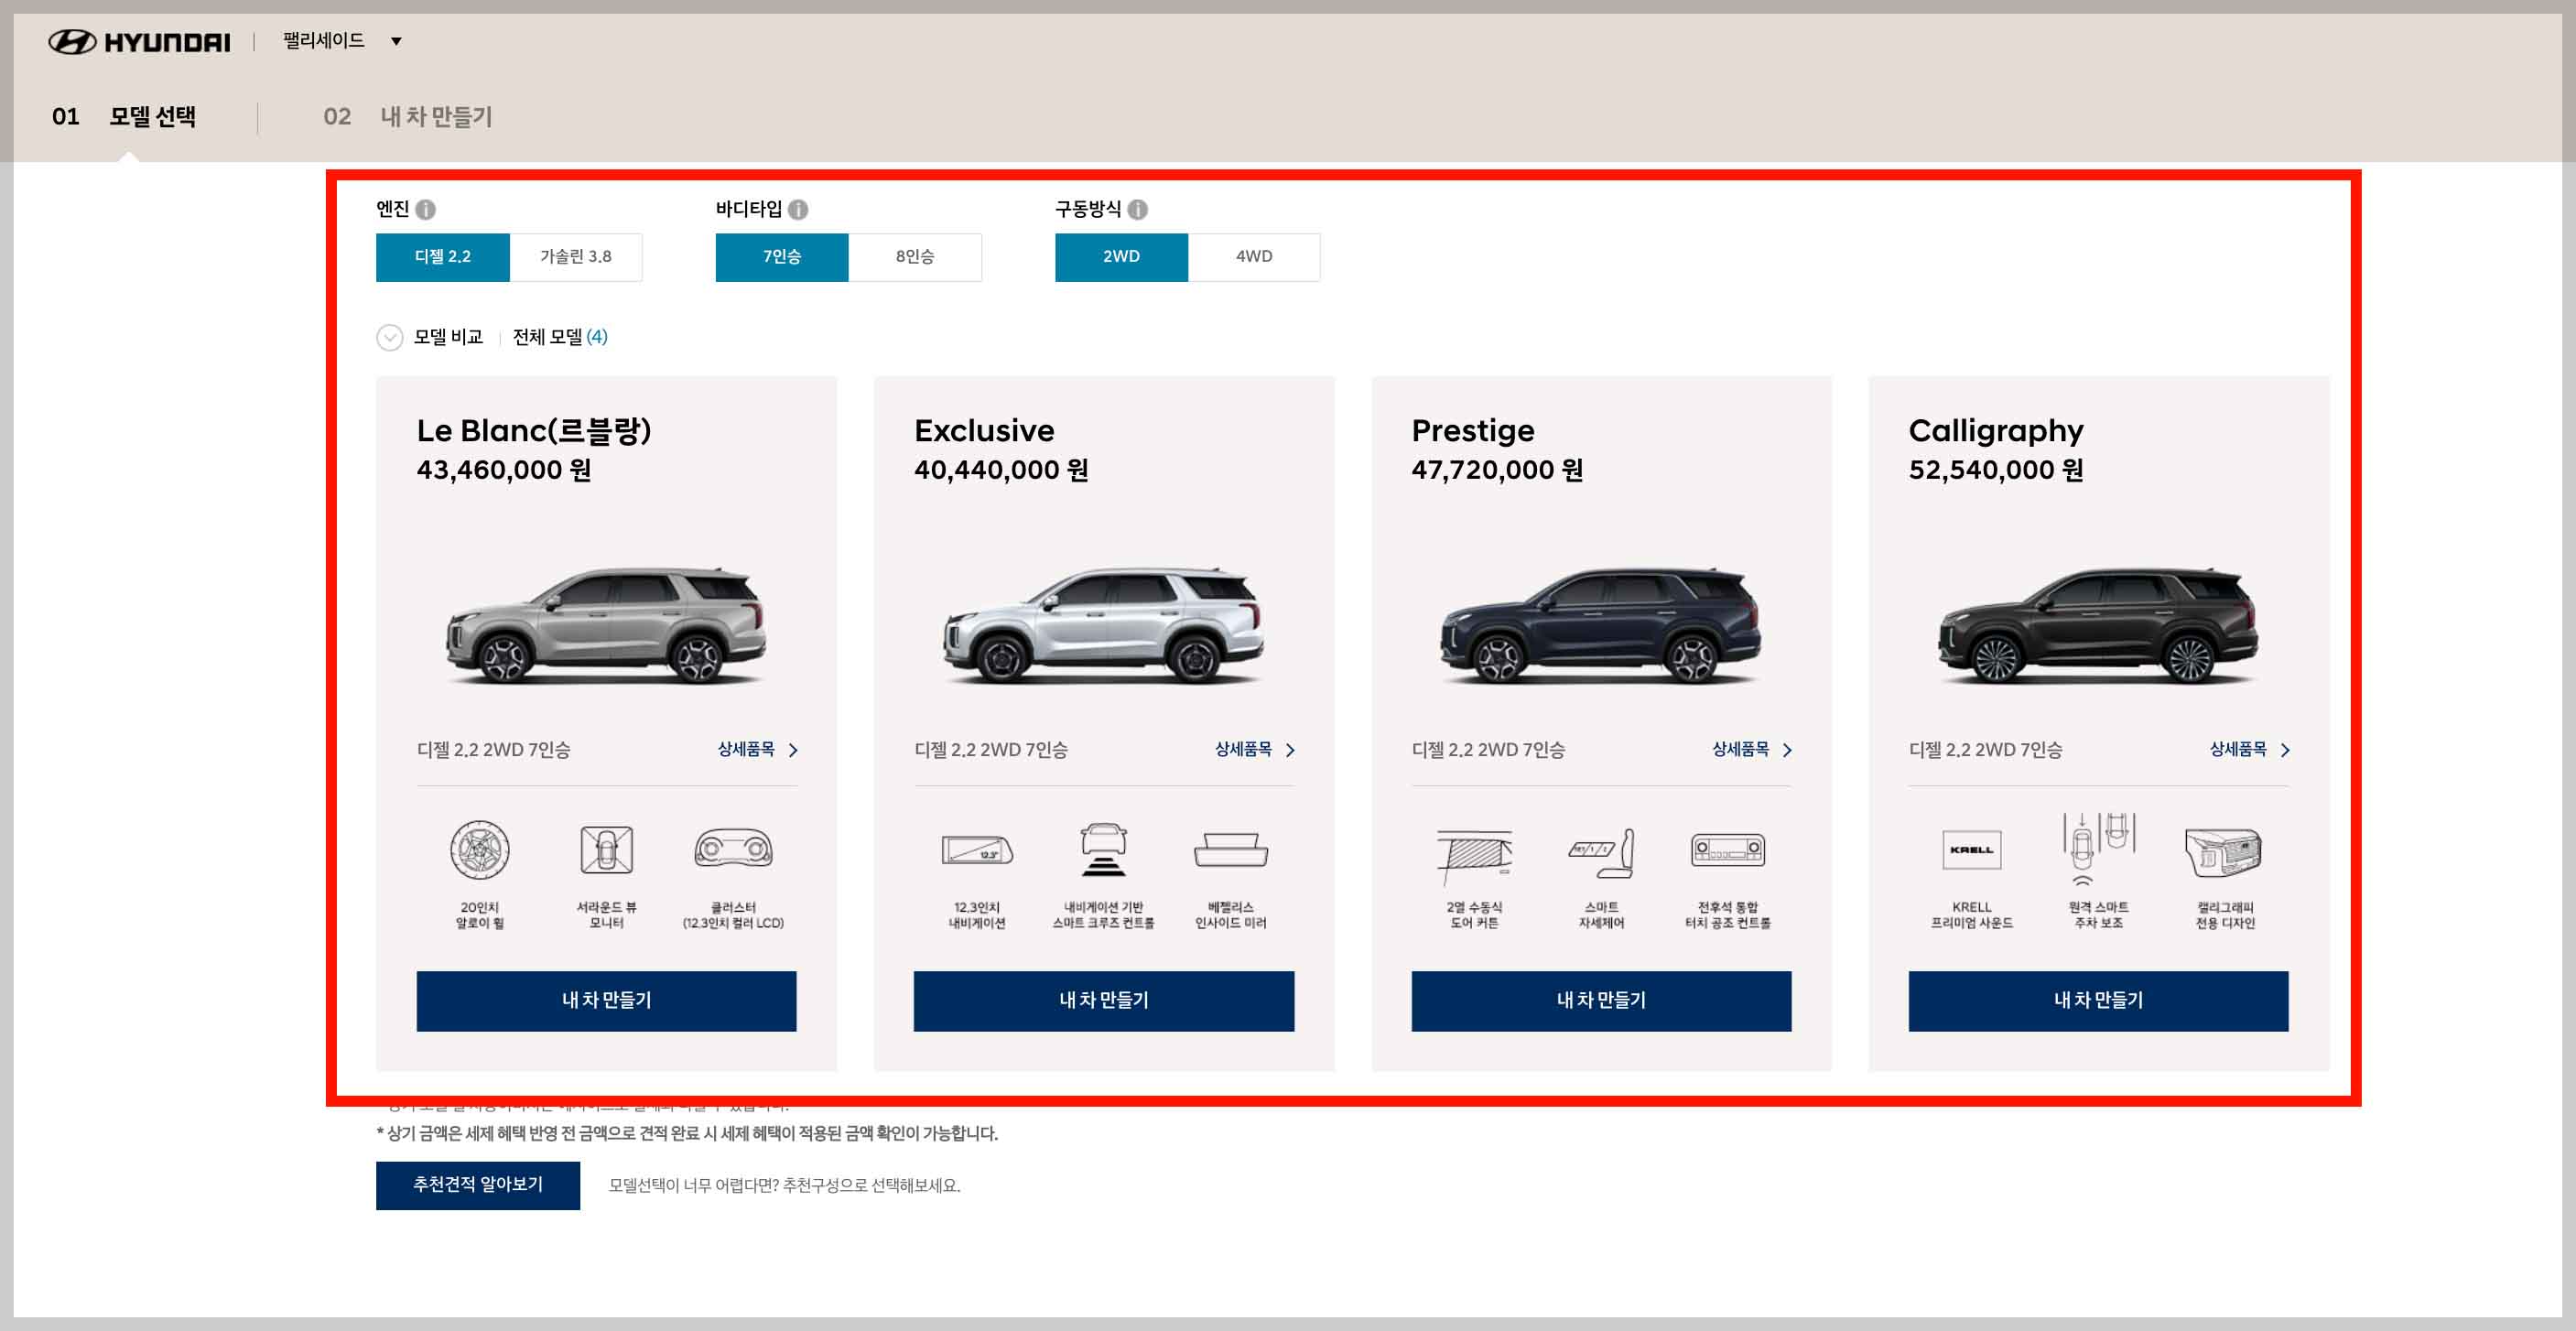The width and height of the screenshot is (2576, 1331).
Task: Click the info icon next to 구동방식
Action: (1137, 210)
